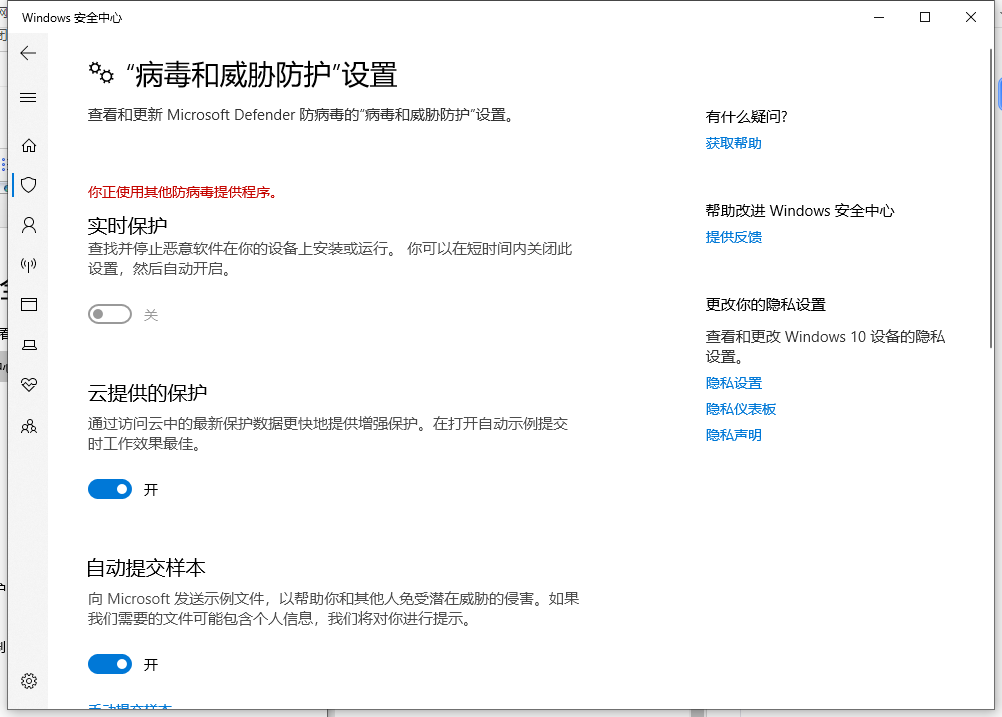Viewport: 1002px width, 717px height.
Task: Open firewall & network protection icon
Action: [29, 265]
